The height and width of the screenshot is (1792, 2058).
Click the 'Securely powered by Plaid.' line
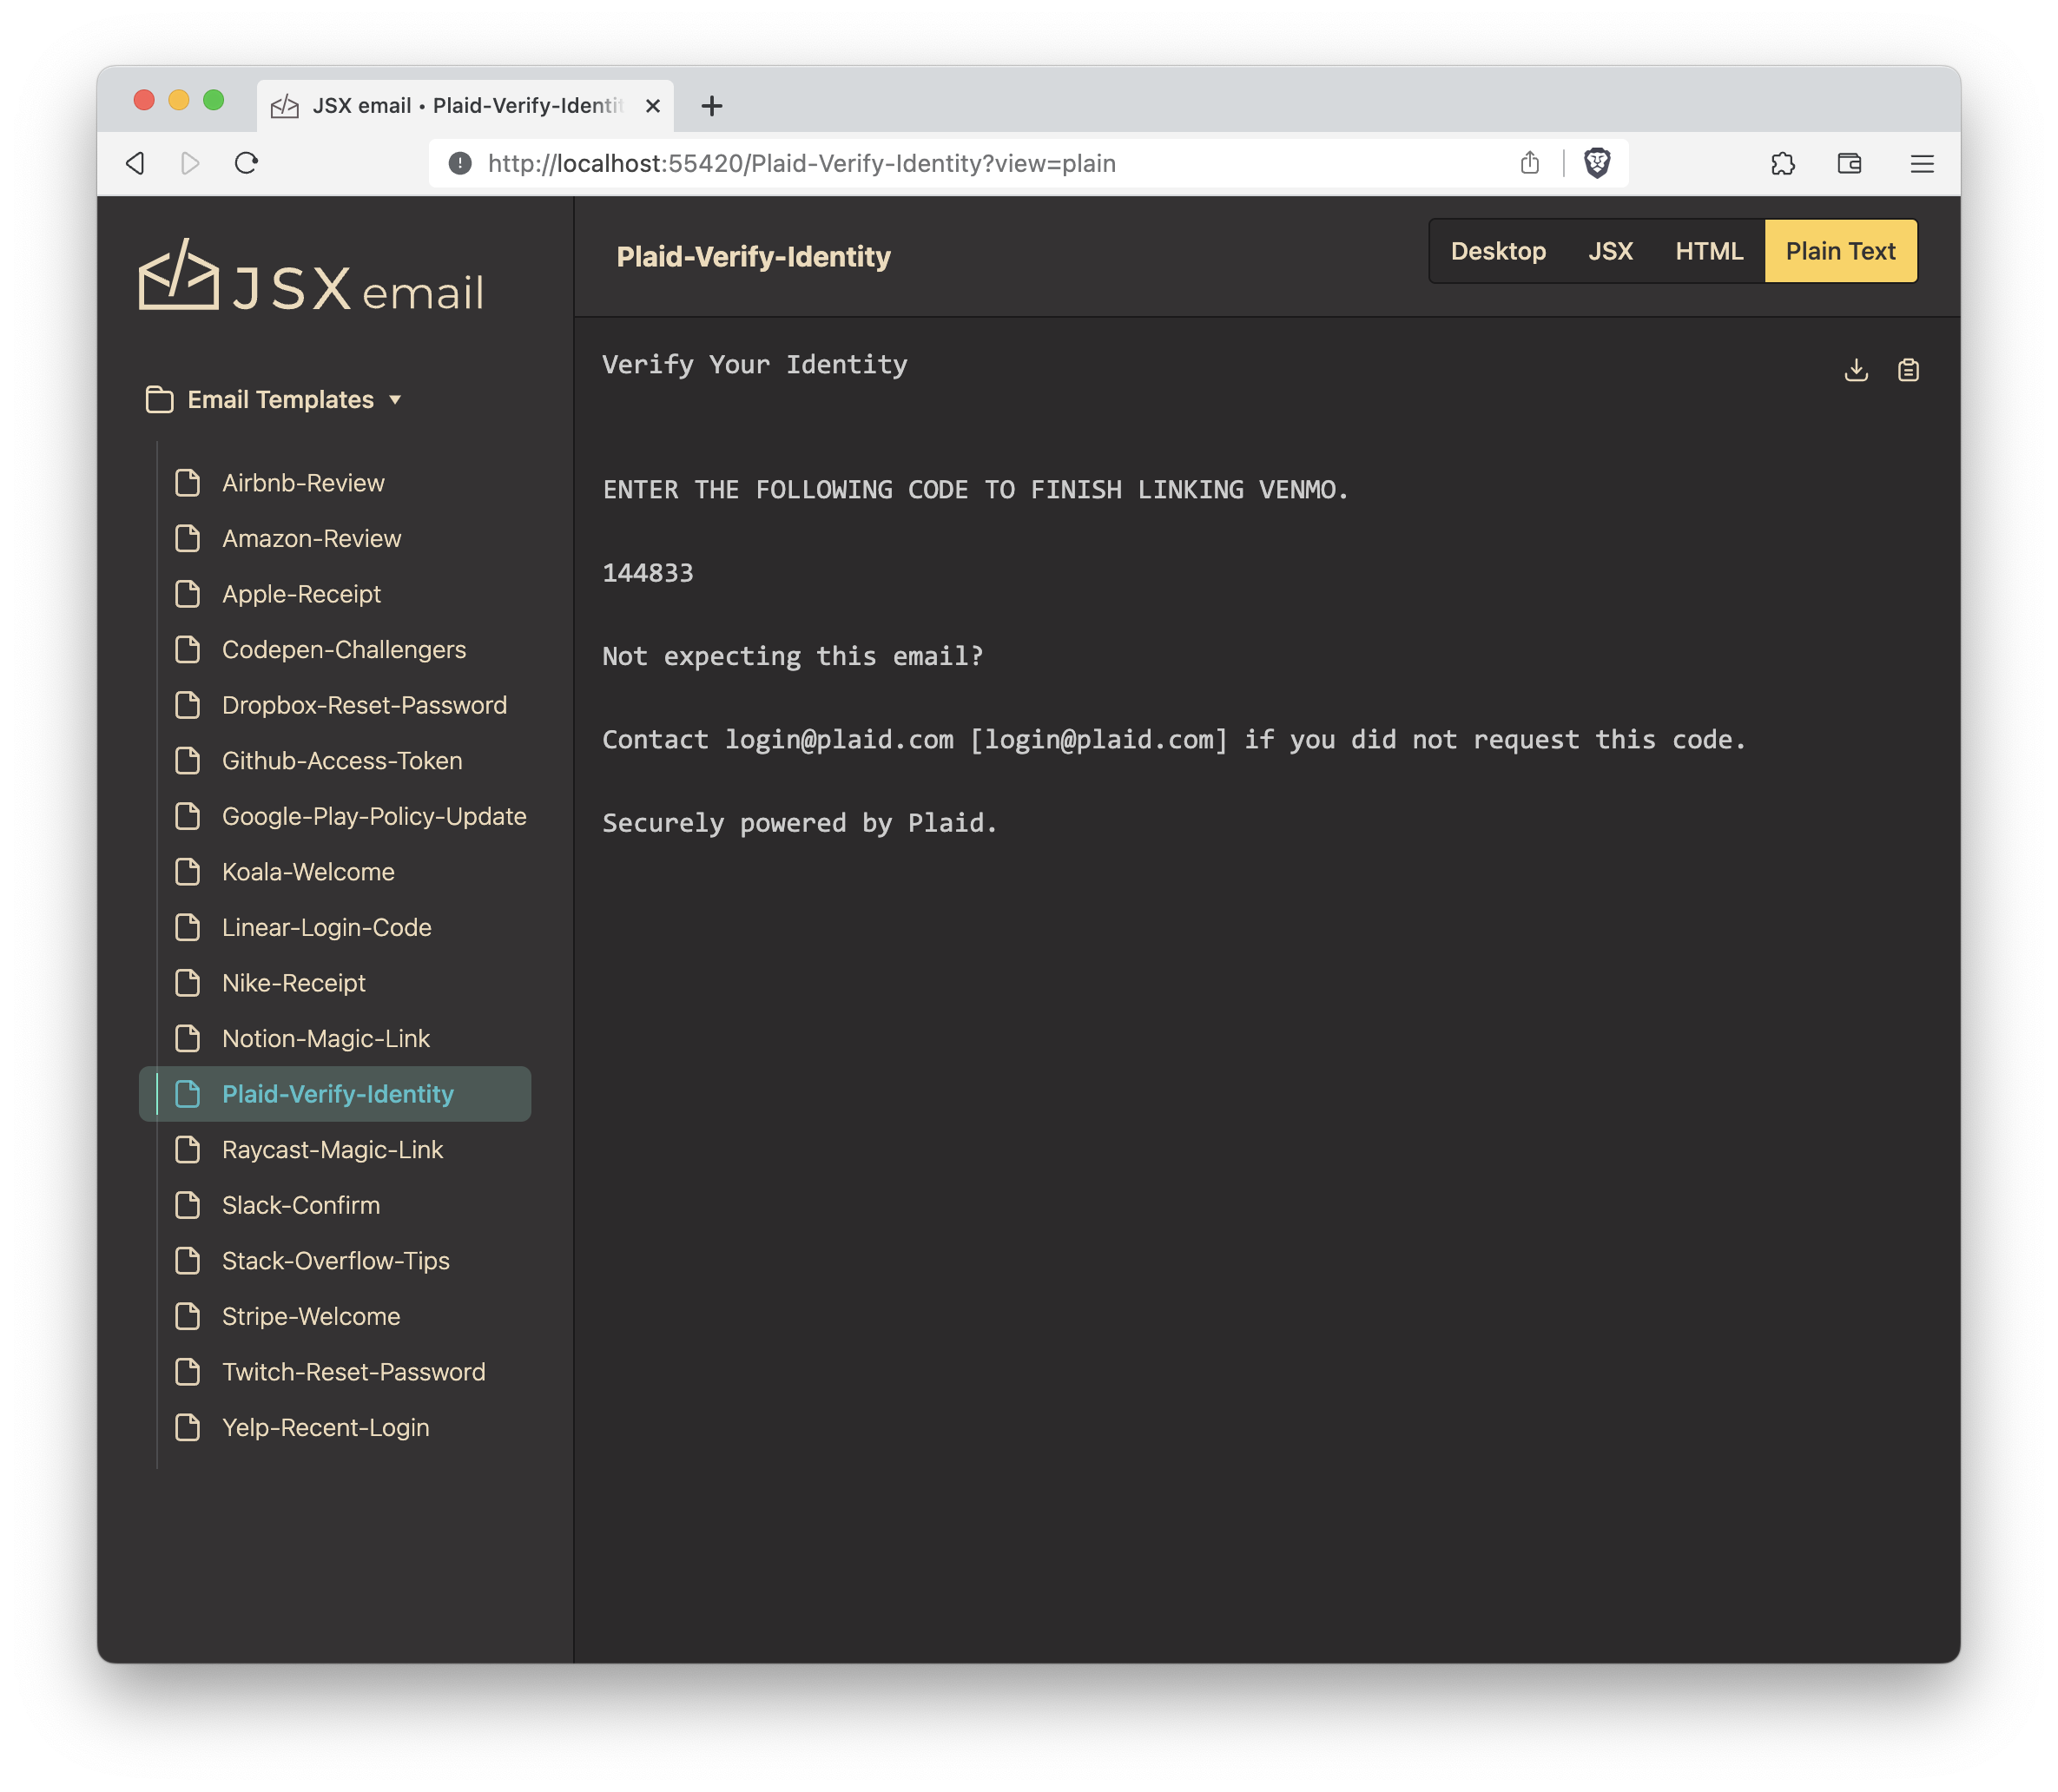coord(800,823)
